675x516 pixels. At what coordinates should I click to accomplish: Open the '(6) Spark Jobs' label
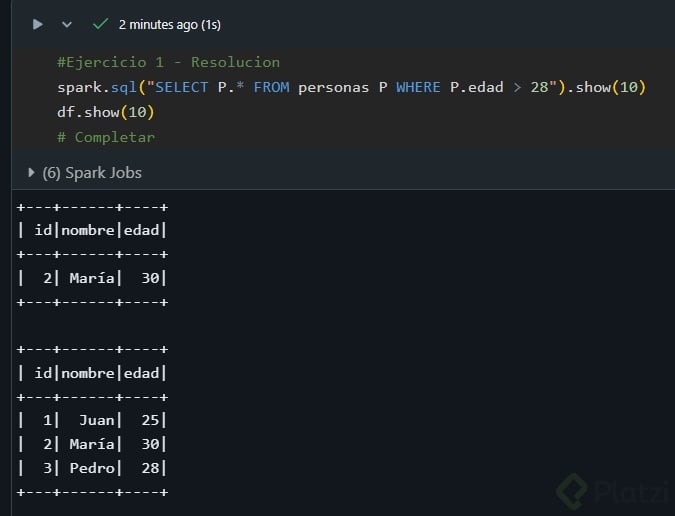(92, 173)
